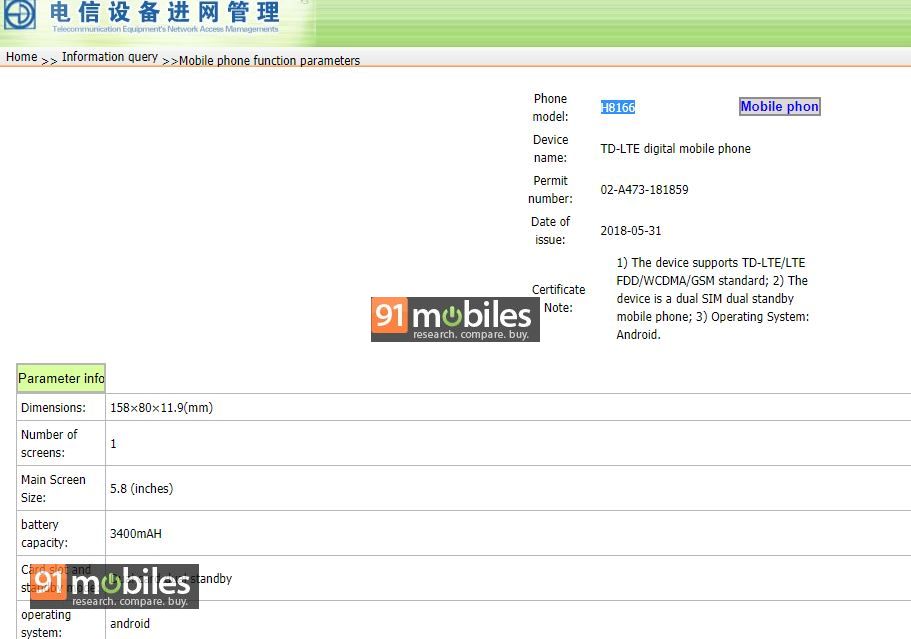
Task: Open the Parameter info tab
Action: coord(61,378)
